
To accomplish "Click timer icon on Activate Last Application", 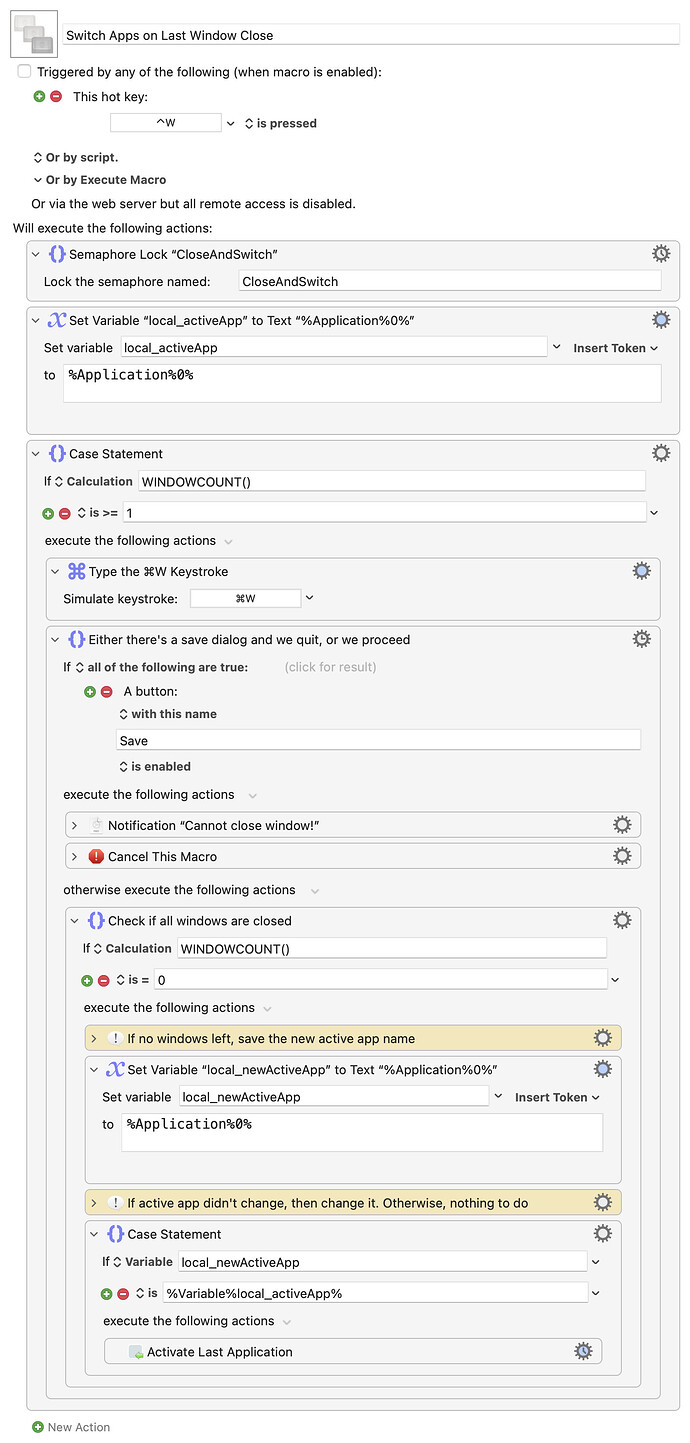I will tap(583, 1351).
